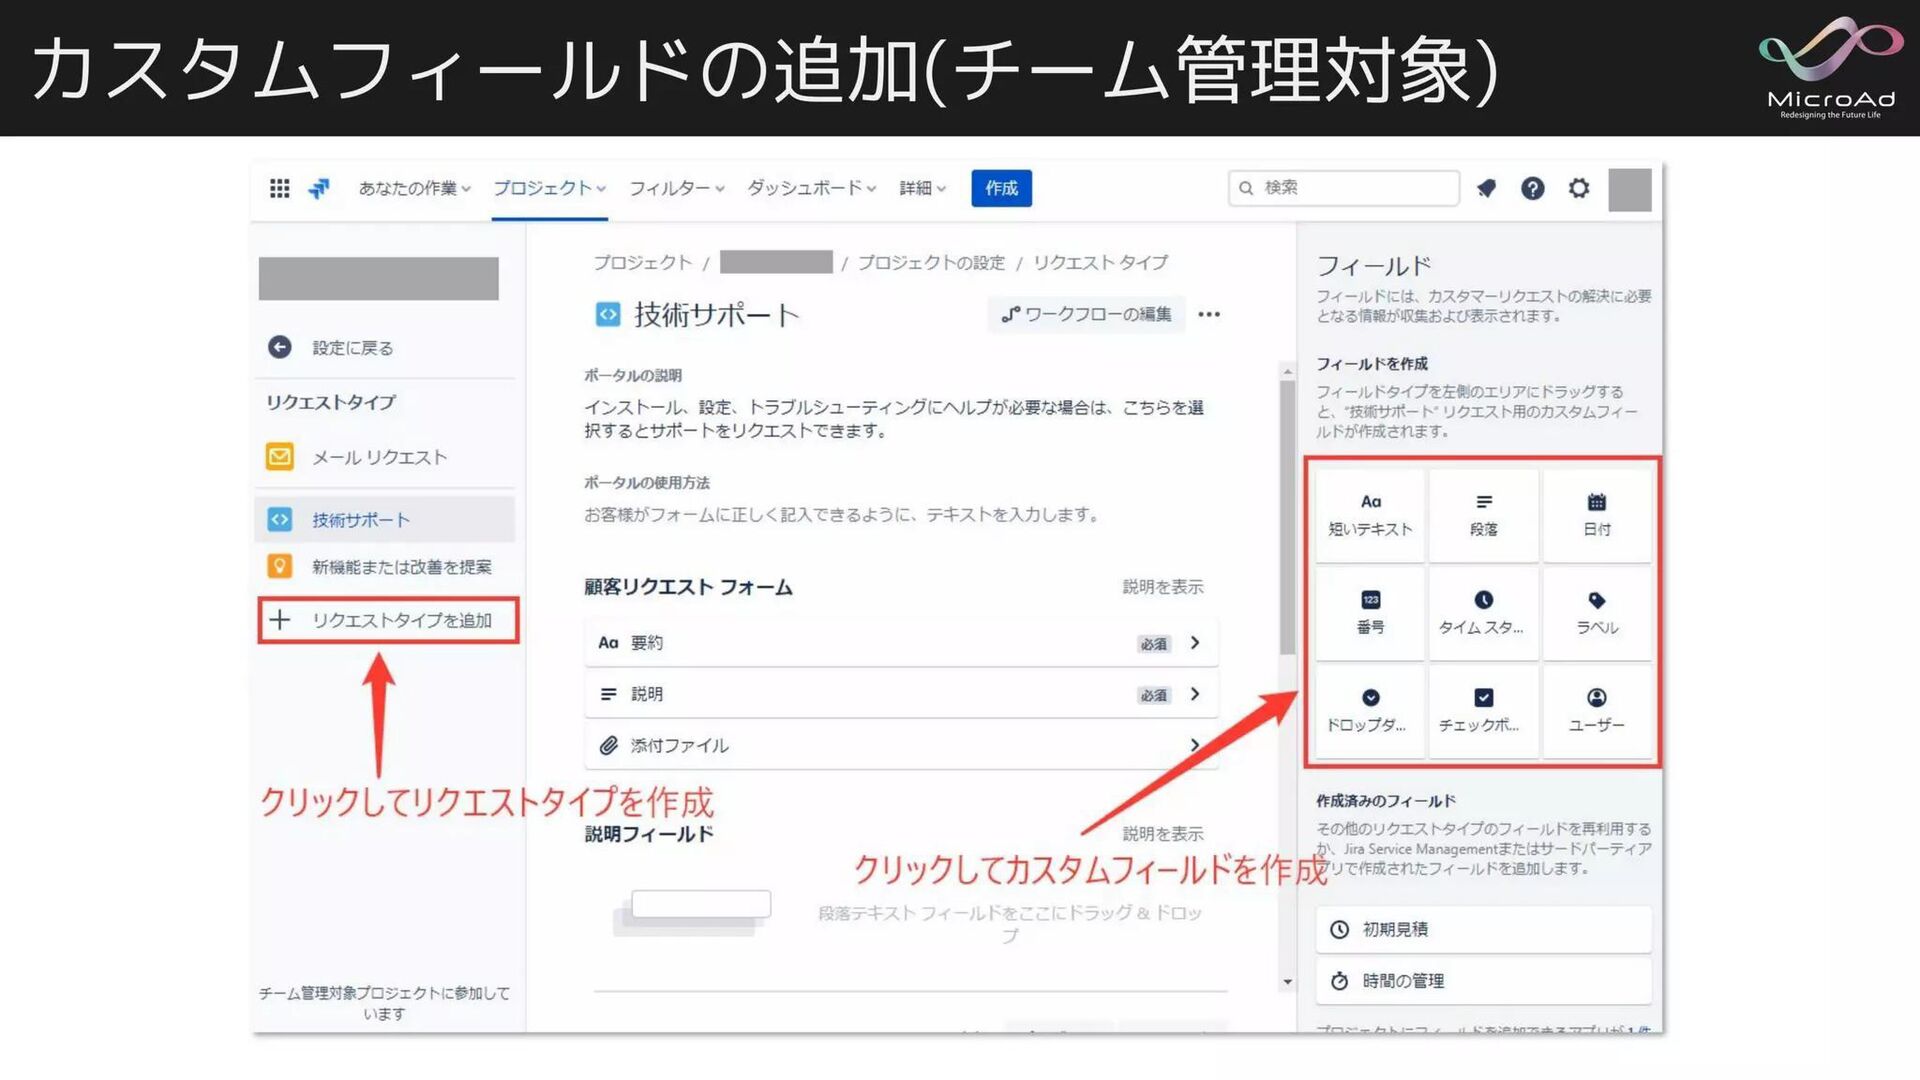Open the app switcher grid icon

(x=279, y=188)
